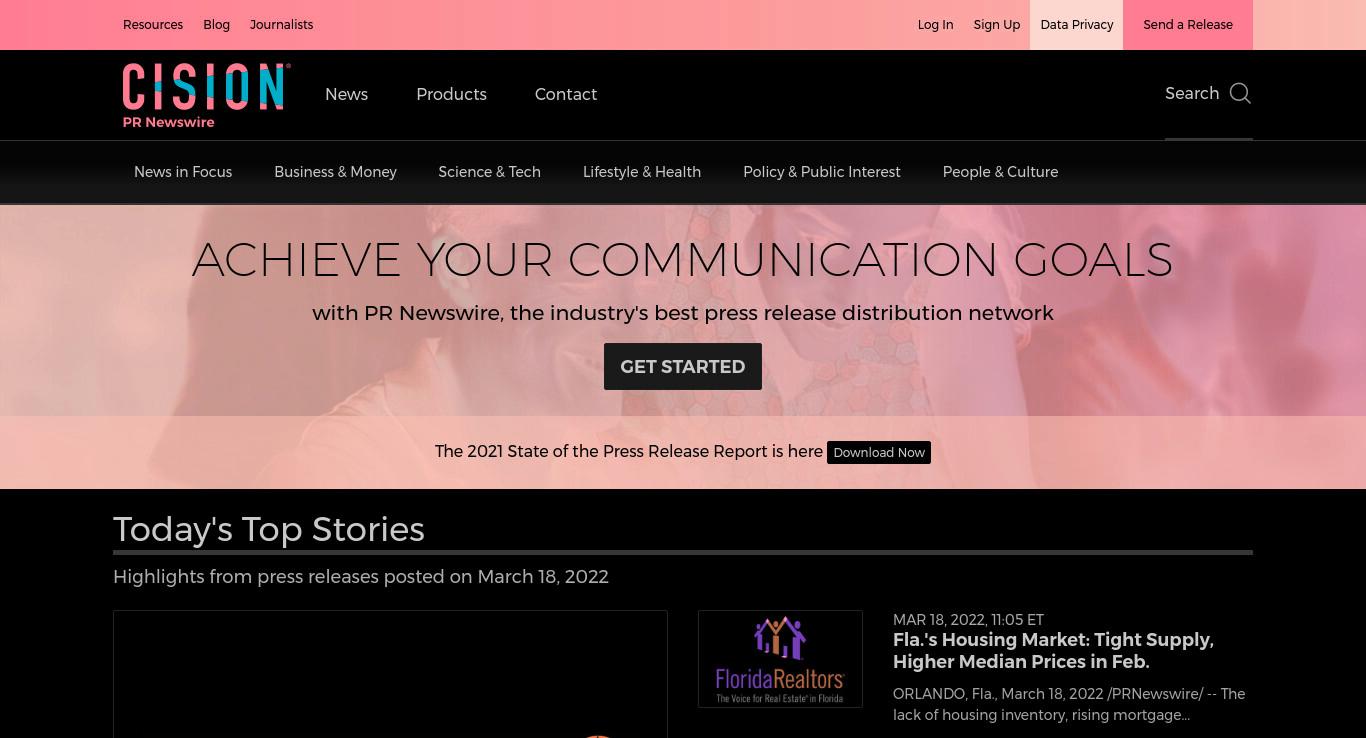1366x738 pixels.
Task: Click the GET STARTED button
Action: click(683, 366)
